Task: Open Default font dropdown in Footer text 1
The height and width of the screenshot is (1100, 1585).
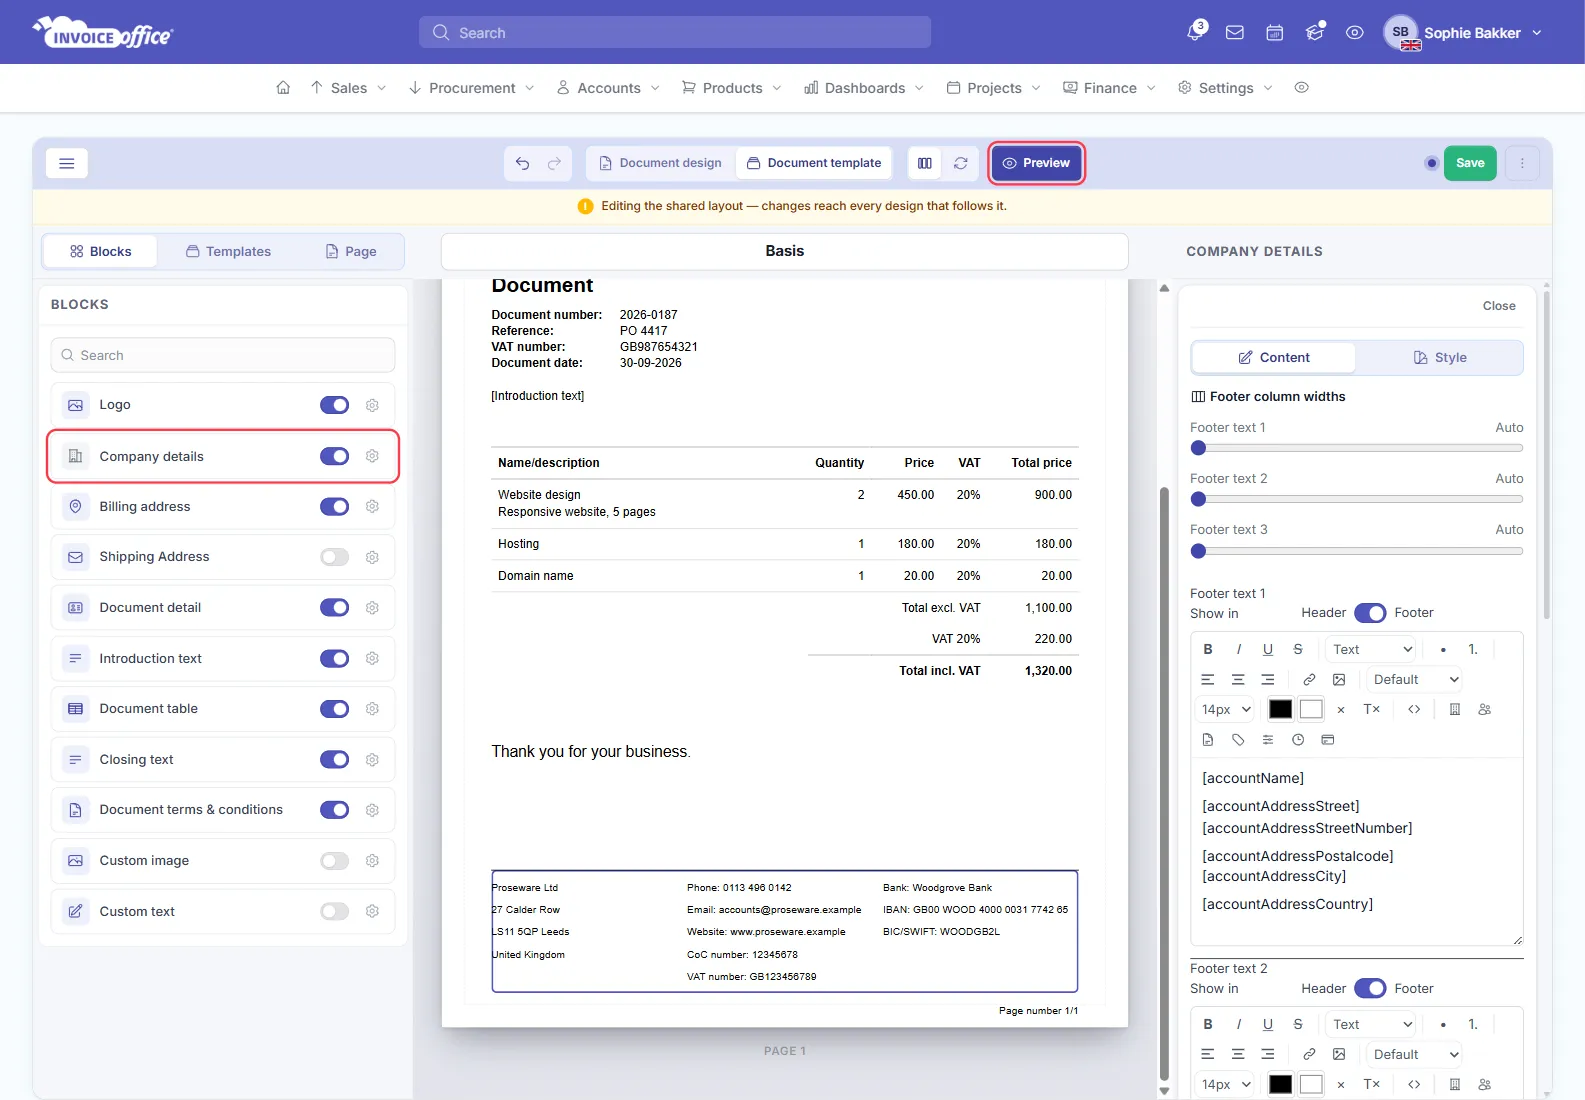Action: click(x=1415, y=679)
